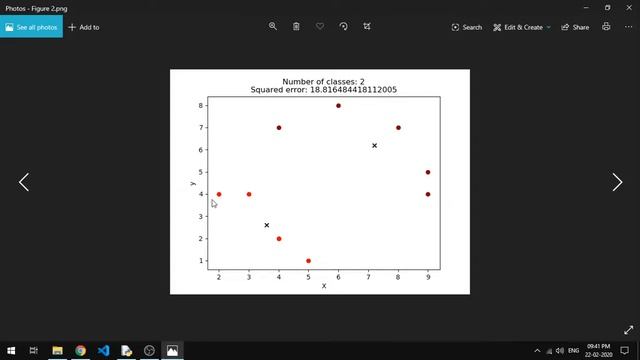
Task: Open the See more ellipsis menu
Action: [x=628, y=27]
